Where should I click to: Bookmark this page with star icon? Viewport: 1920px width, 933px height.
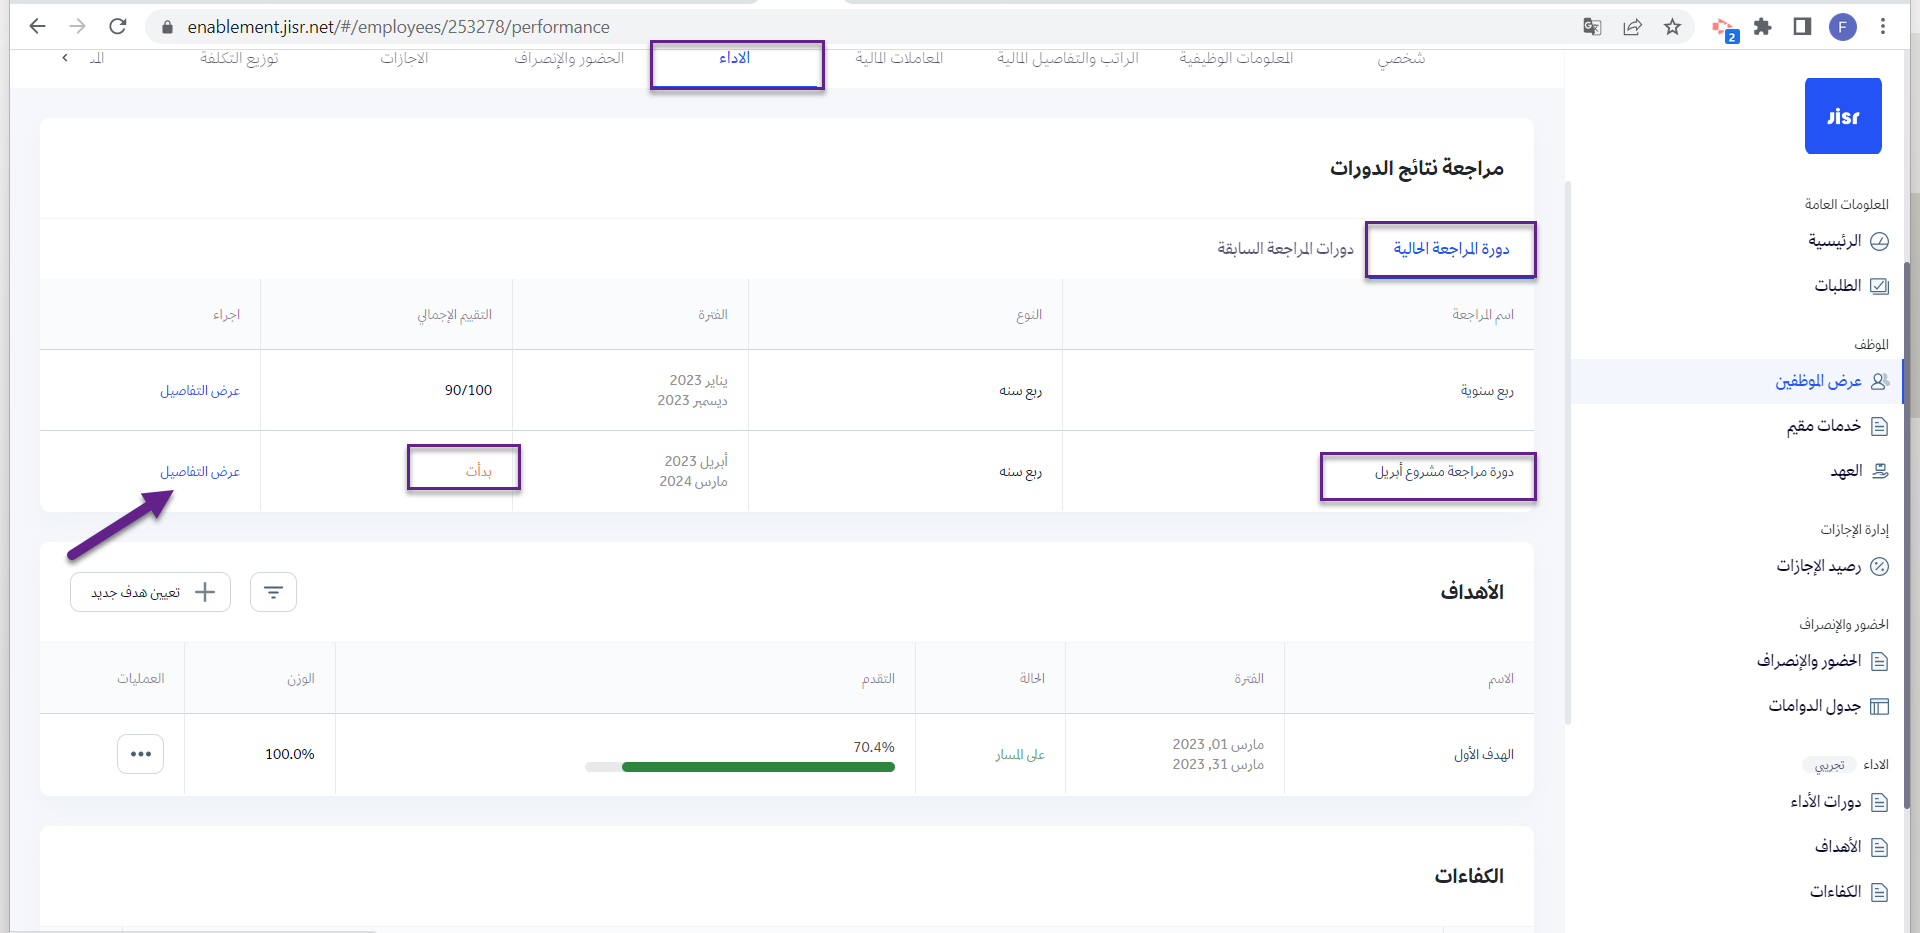[1672, 27]
